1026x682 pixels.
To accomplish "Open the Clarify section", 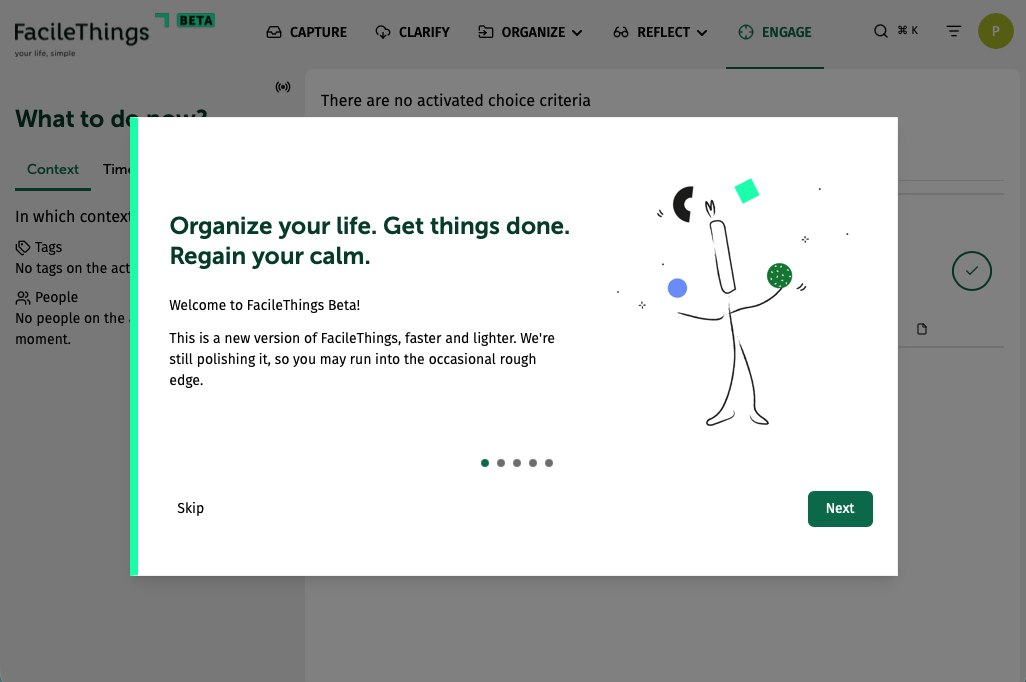I will click(412, 32).
